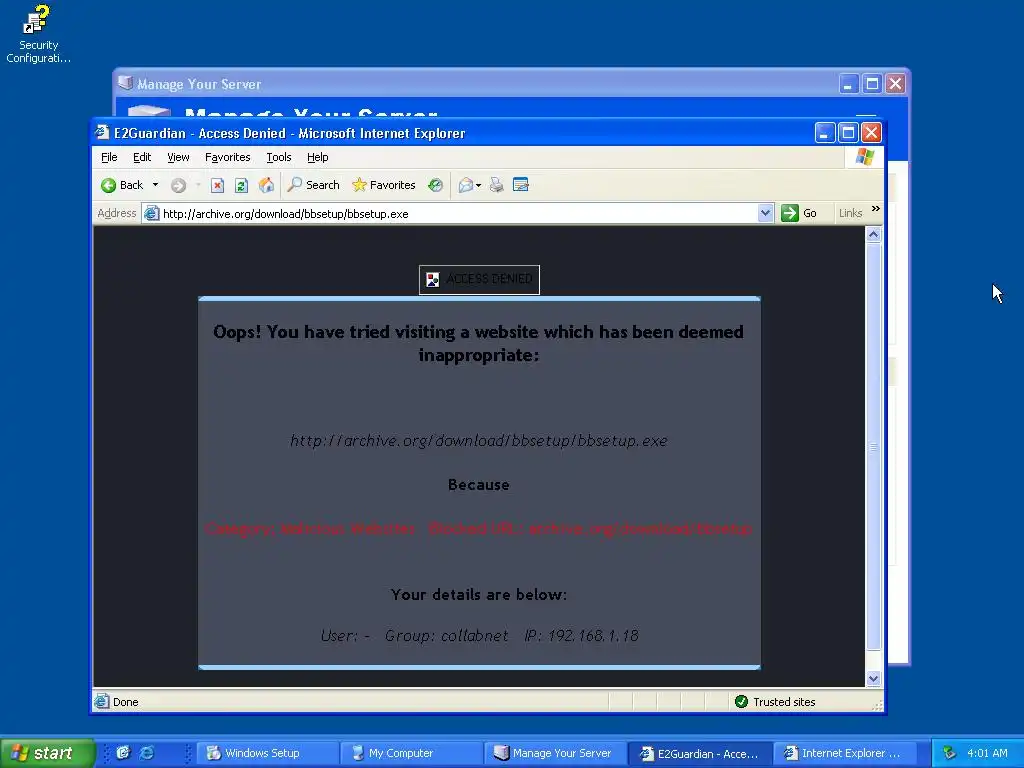Open the Start menu
The image size is (1024, 768).
pos(47,753)
